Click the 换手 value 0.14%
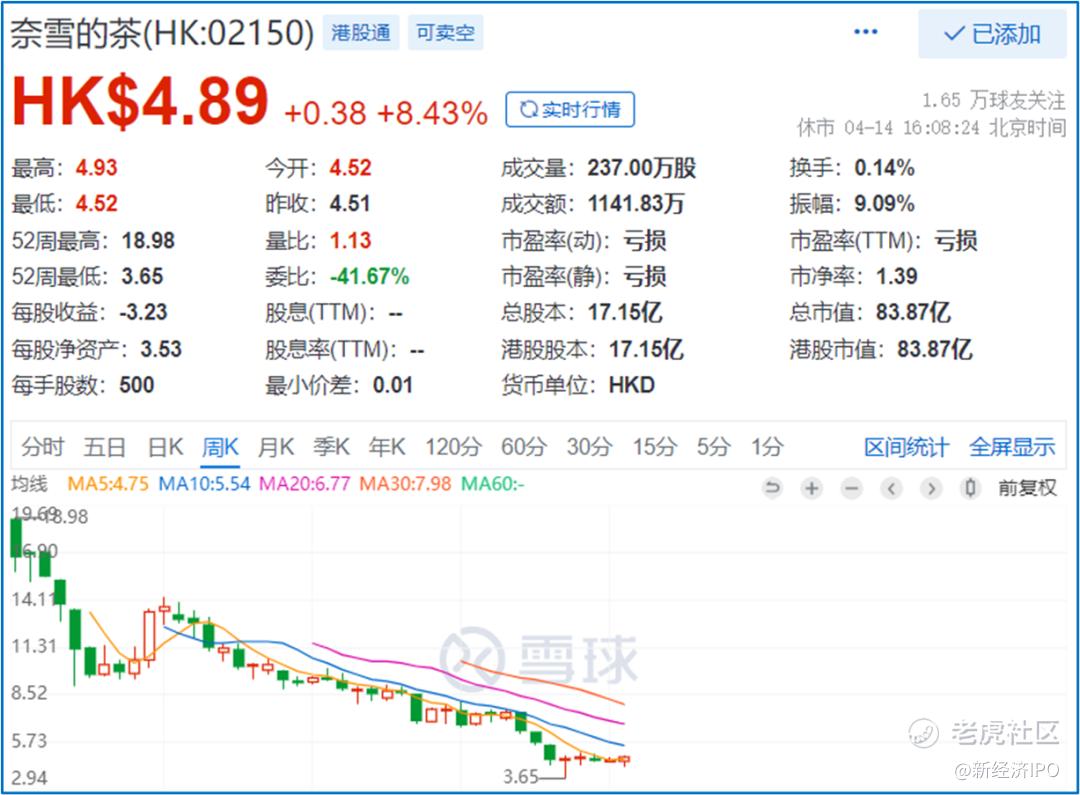 click(884, 167)
